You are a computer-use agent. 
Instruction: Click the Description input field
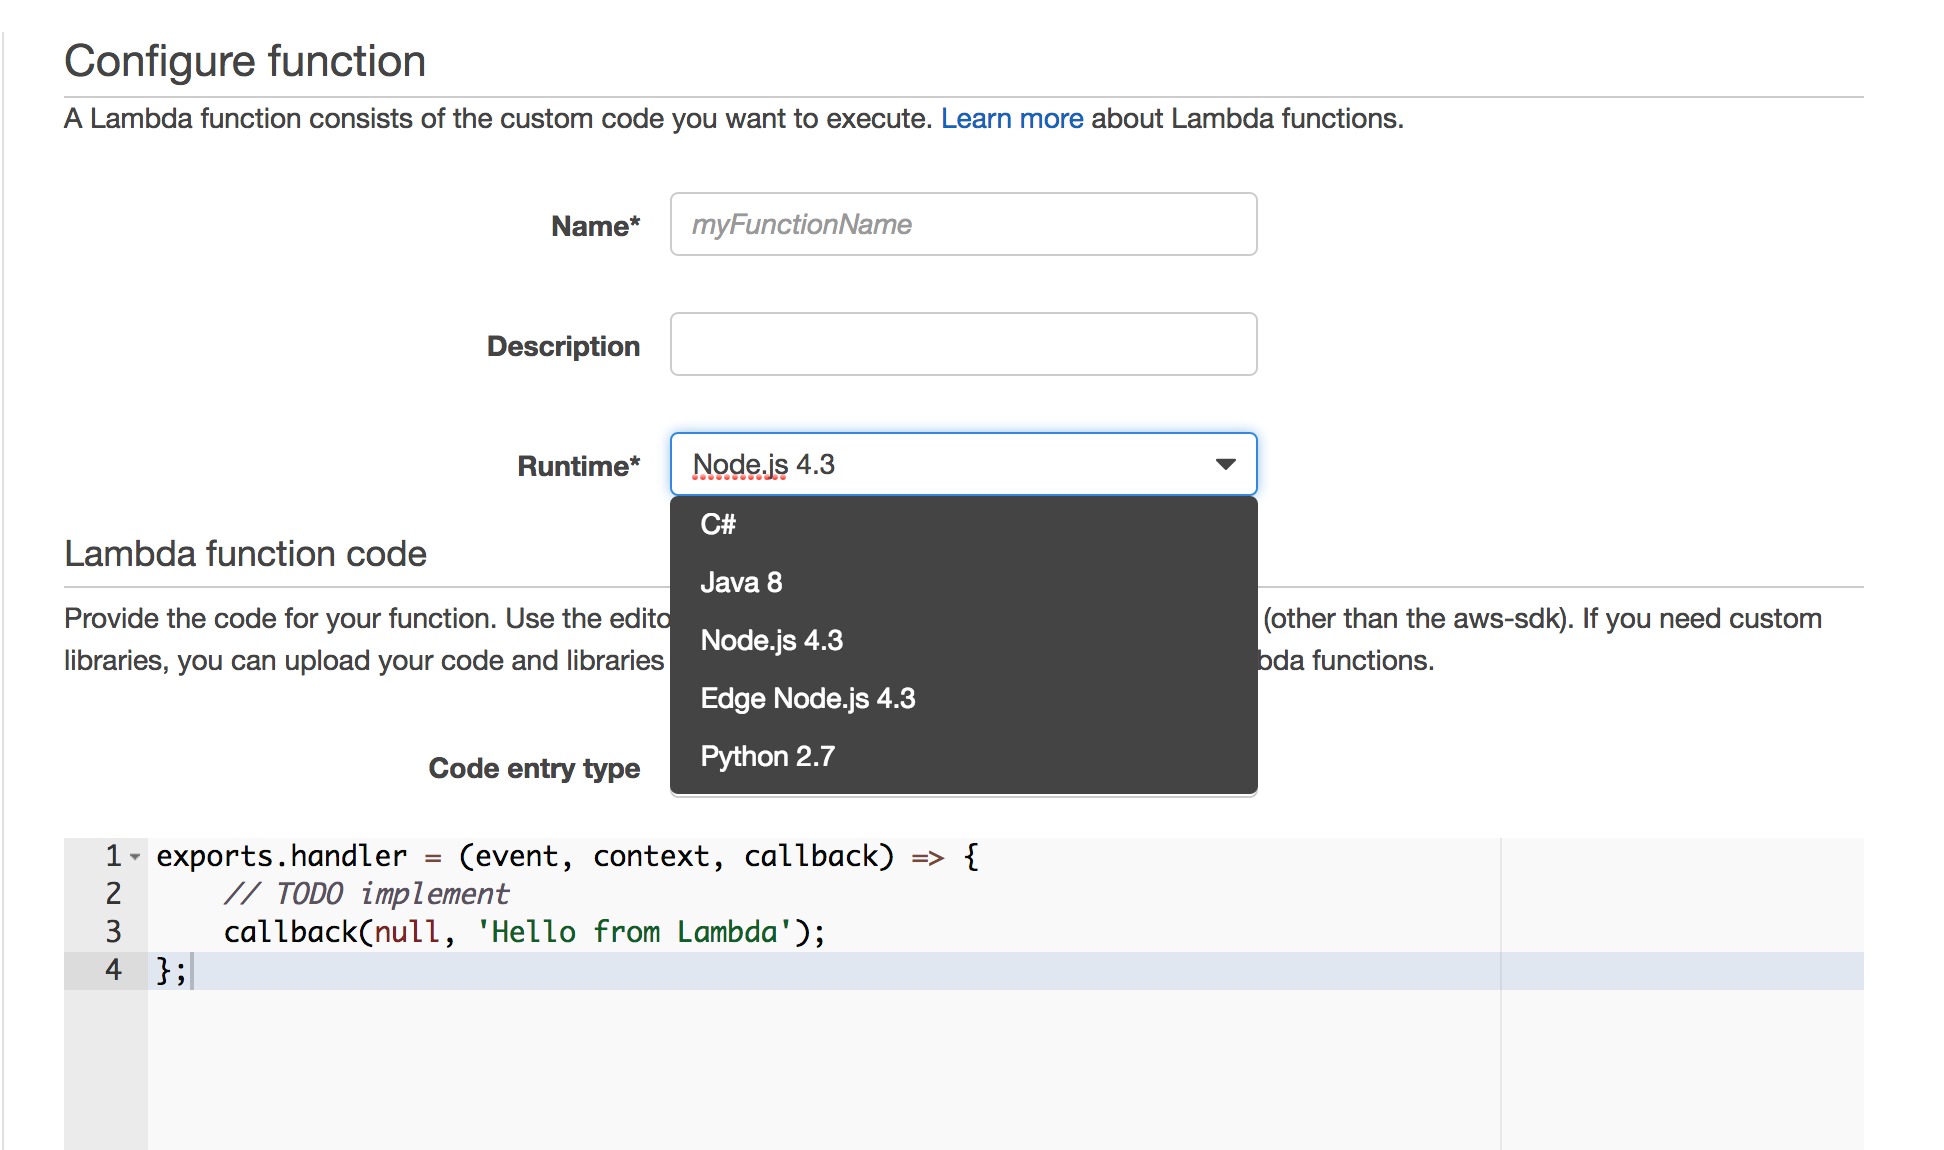pyautogui.click(x=963, y=344)
